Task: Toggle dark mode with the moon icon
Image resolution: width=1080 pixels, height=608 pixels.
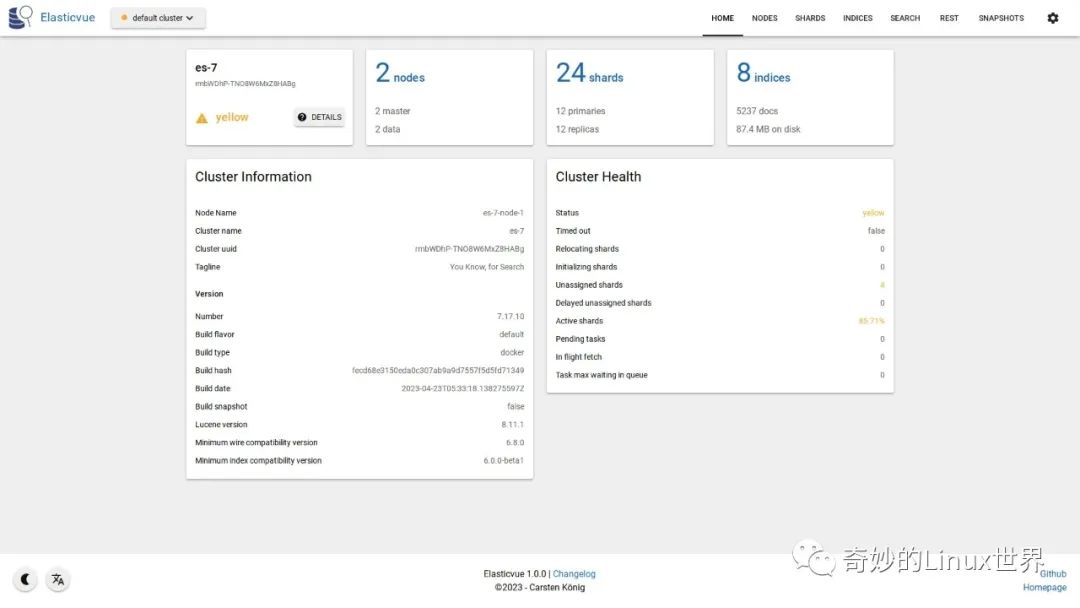Action: click(25, 579)
